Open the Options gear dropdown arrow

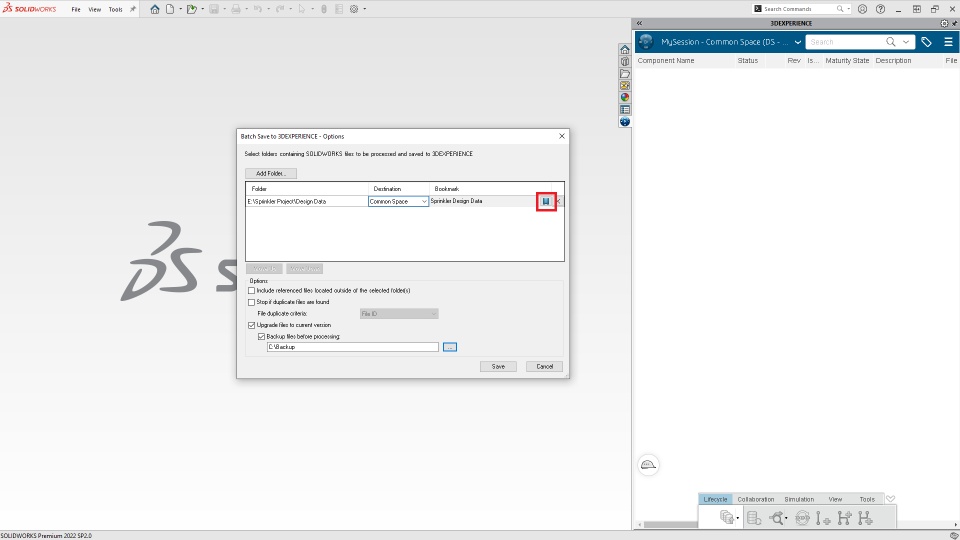coord(364,9)
